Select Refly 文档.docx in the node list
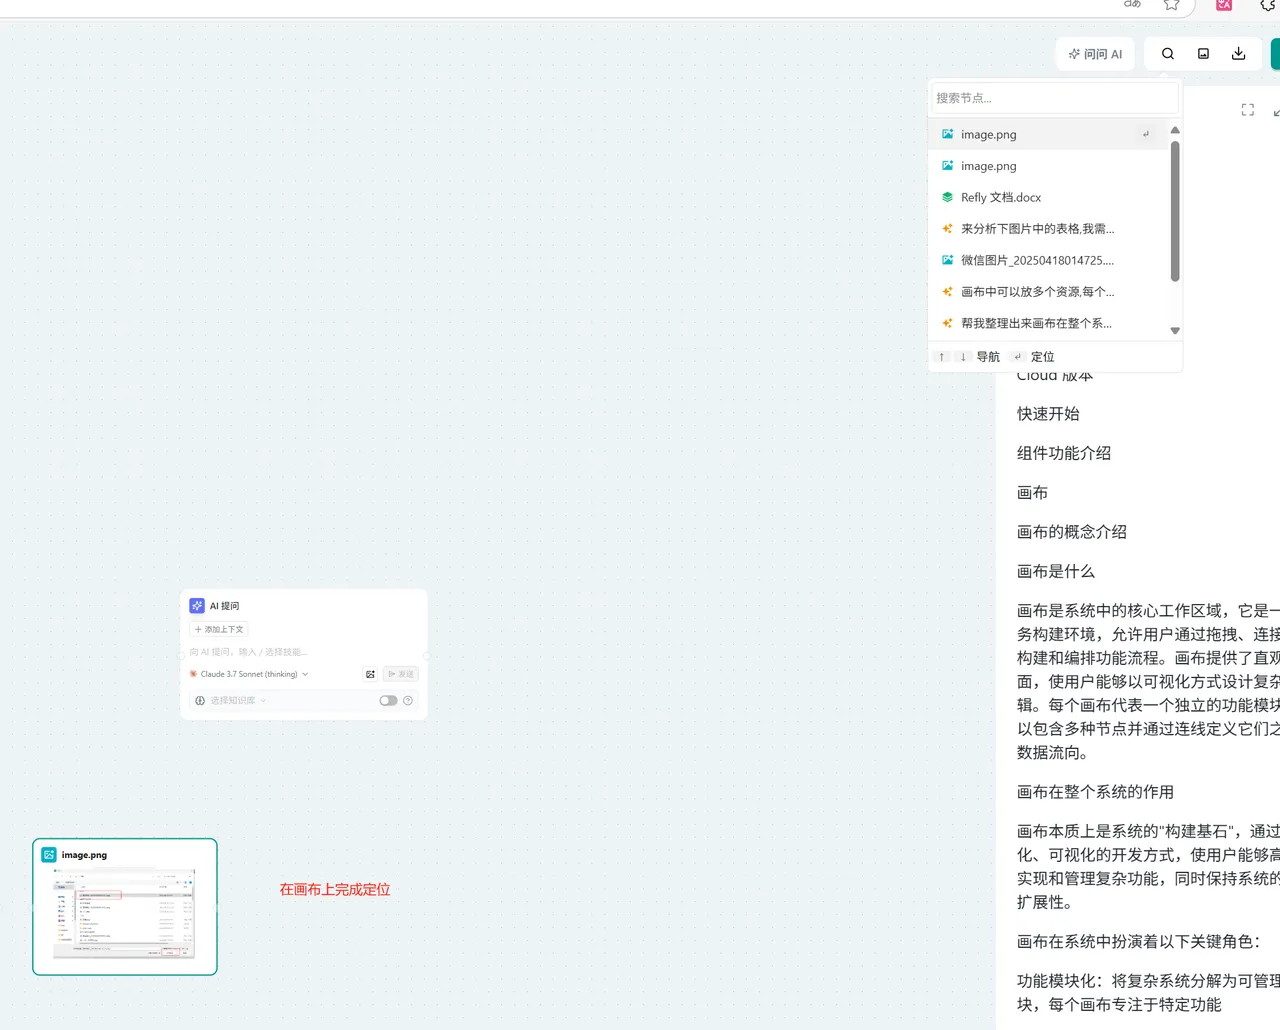 click(x=1000, y=198)
